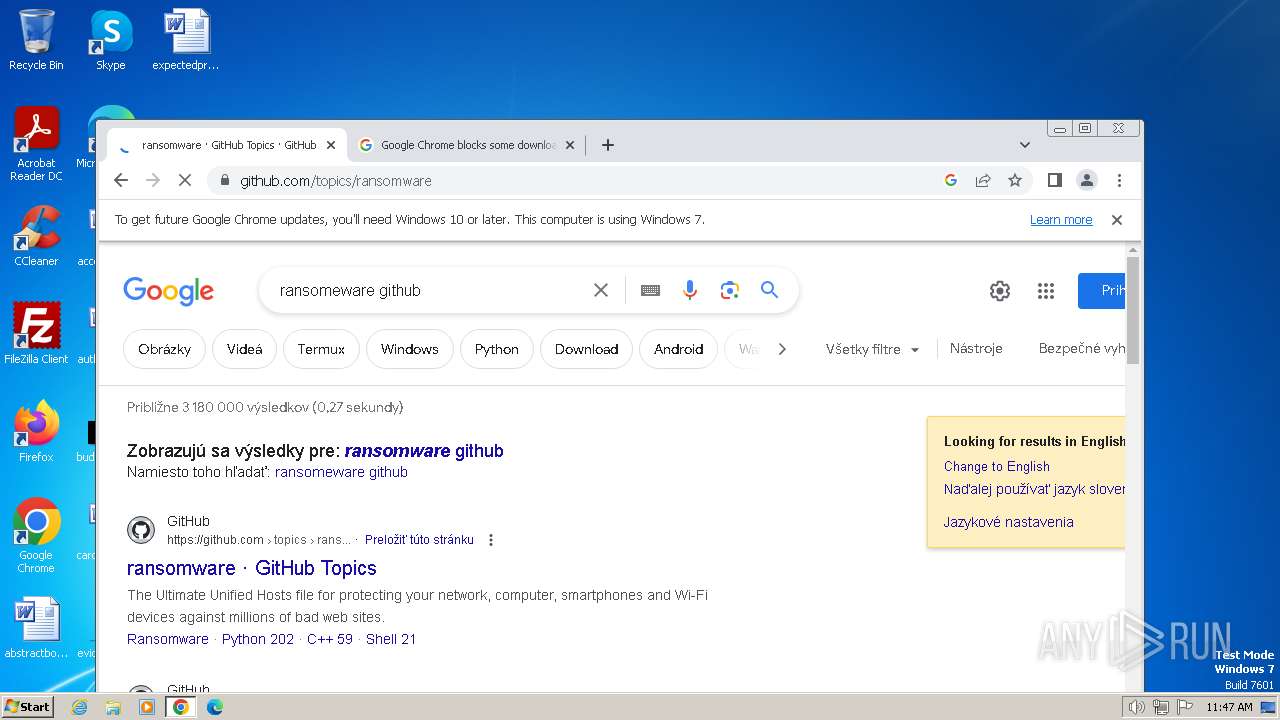Viewport: 1280px width, 720px height.
Task: Open Acrobat Reader DC shortcut
Action: pos(36,144)
